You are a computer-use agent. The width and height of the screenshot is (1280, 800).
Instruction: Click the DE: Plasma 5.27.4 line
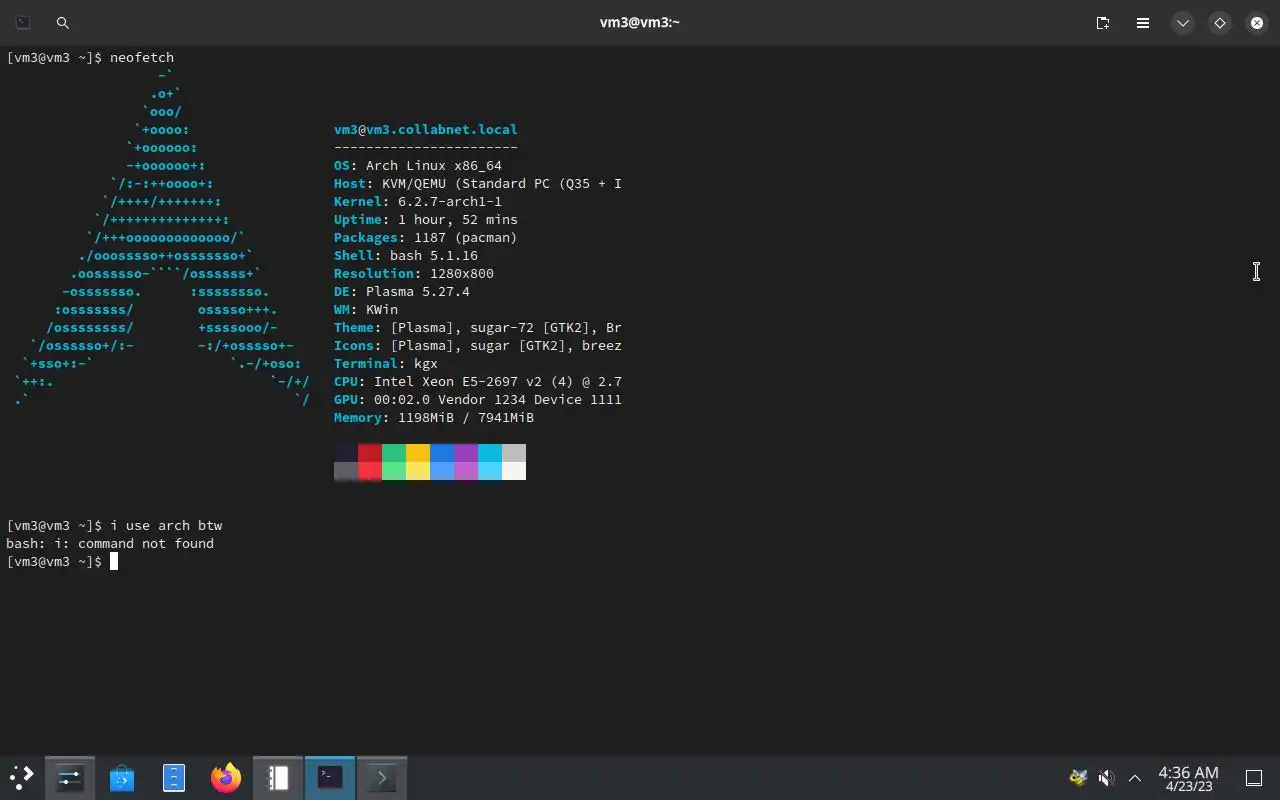coord(402,291)
